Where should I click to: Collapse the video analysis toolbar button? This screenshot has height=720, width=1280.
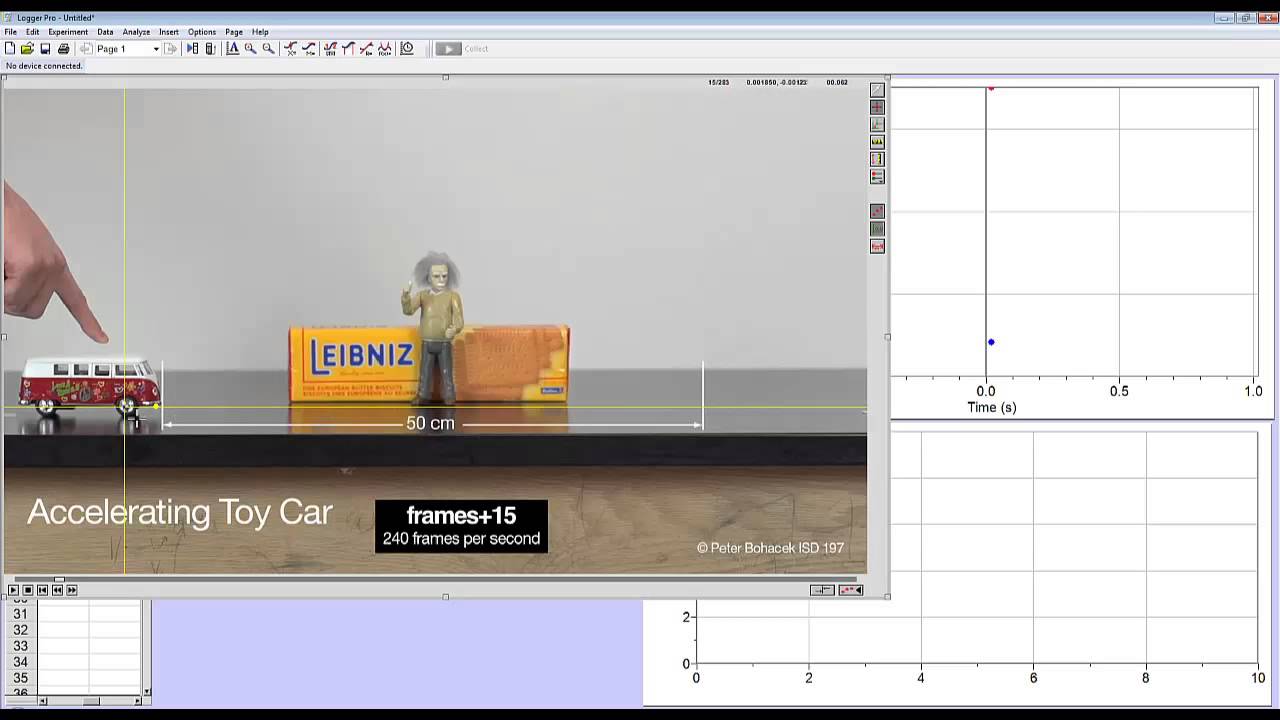pyautogui.click(x=851, y=590)
